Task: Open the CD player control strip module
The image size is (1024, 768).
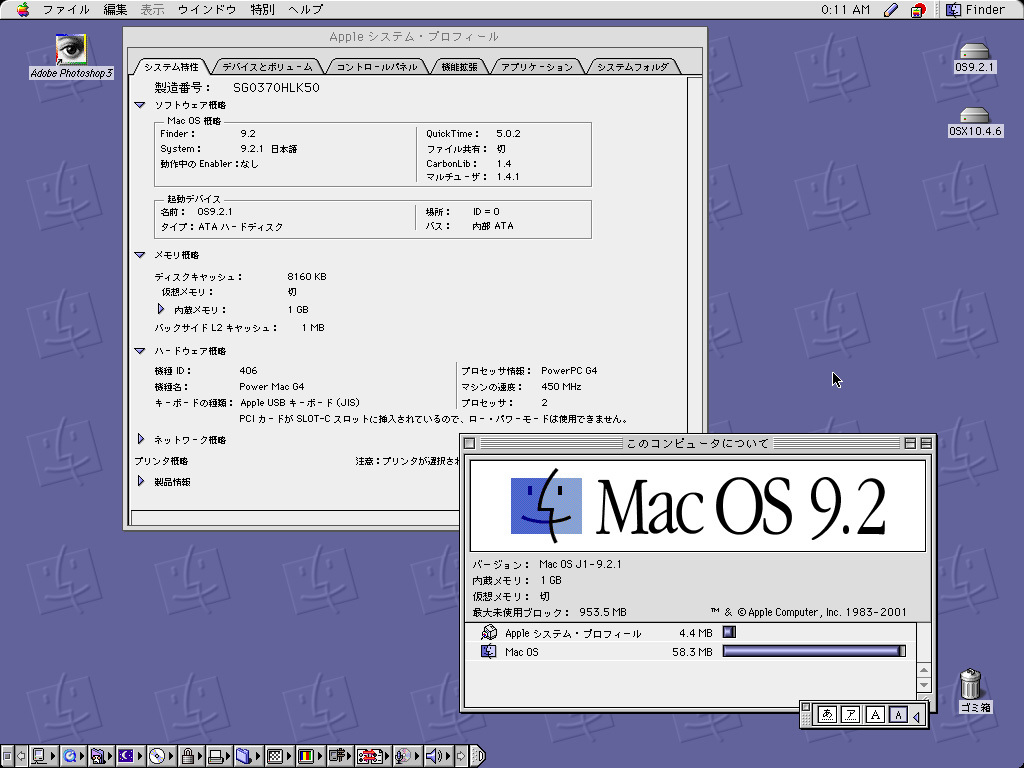Action: pyautogui.click(x=157, y=756)
